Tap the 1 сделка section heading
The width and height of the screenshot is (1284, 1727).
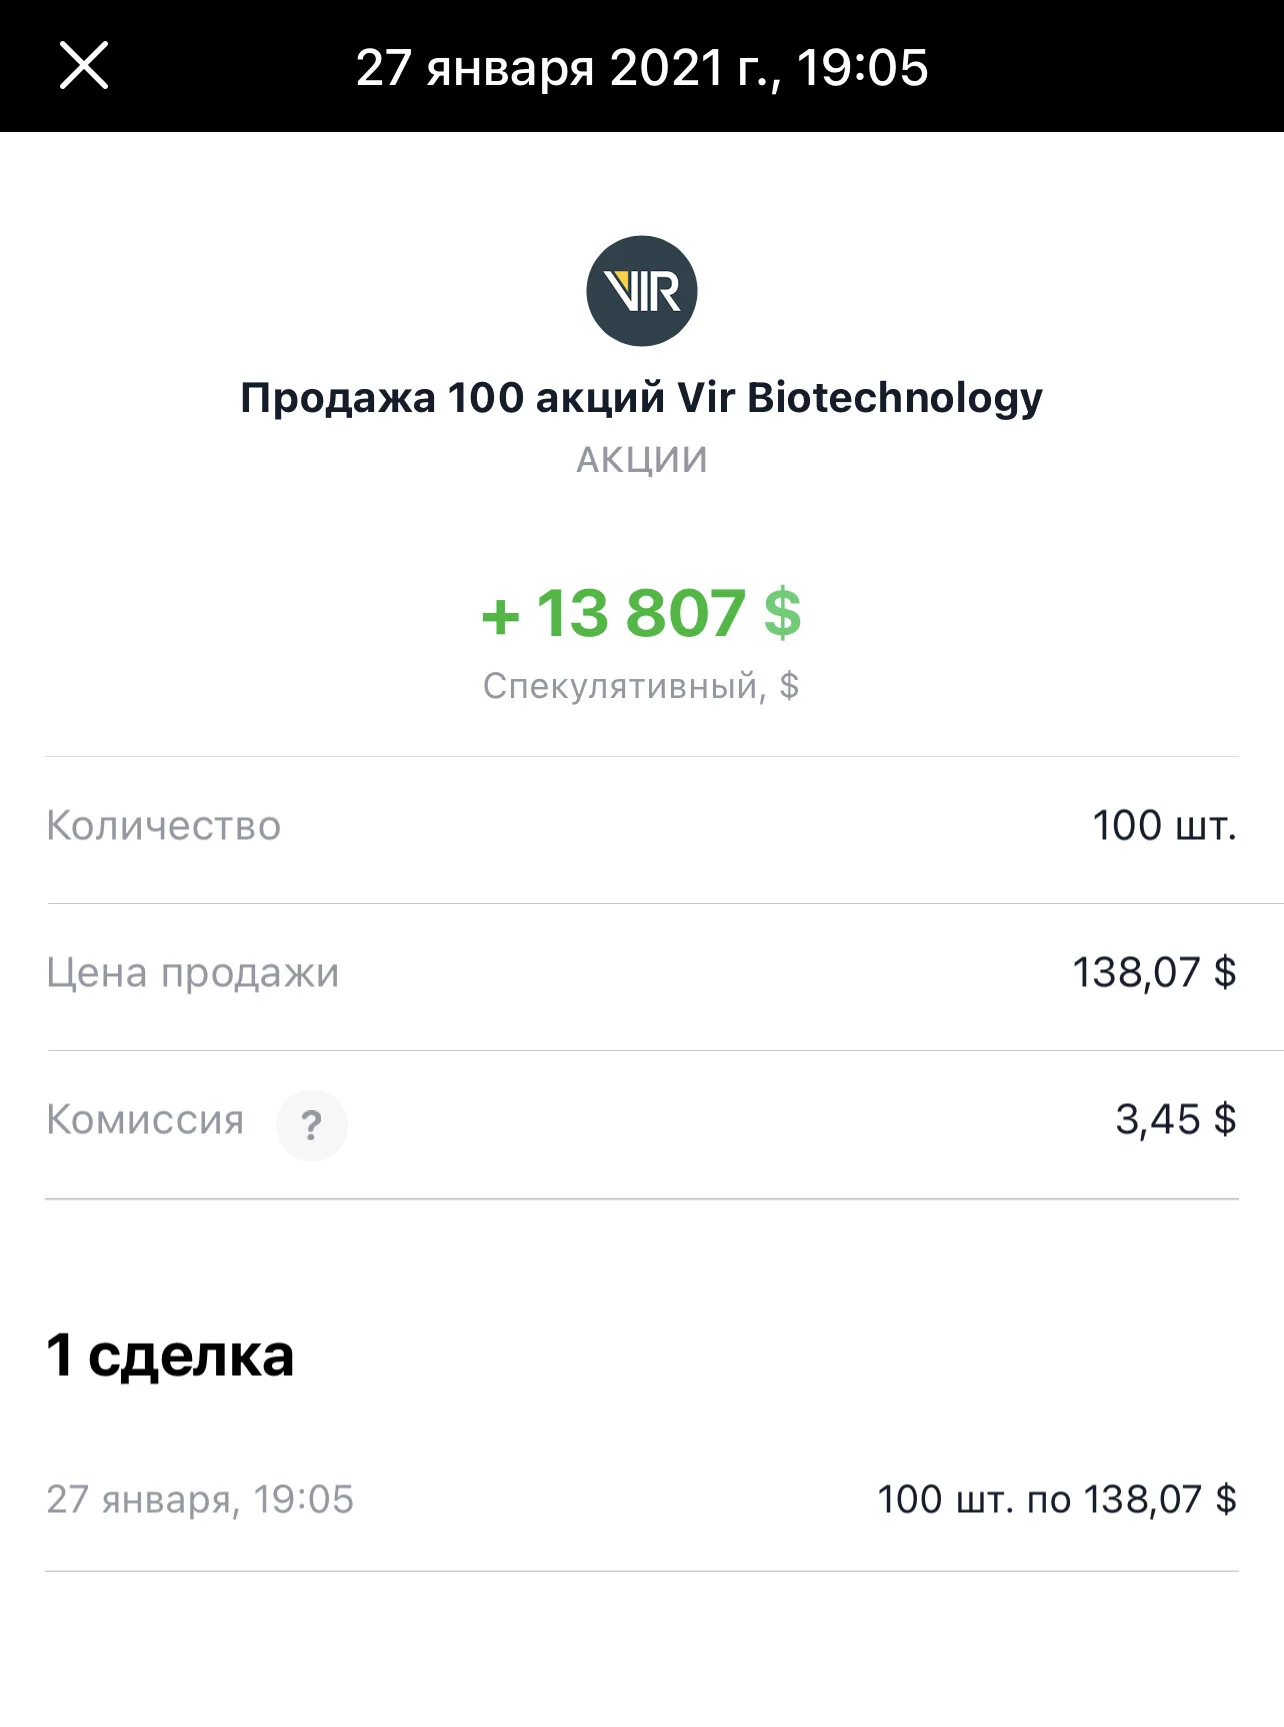(x=170, y=1355)
